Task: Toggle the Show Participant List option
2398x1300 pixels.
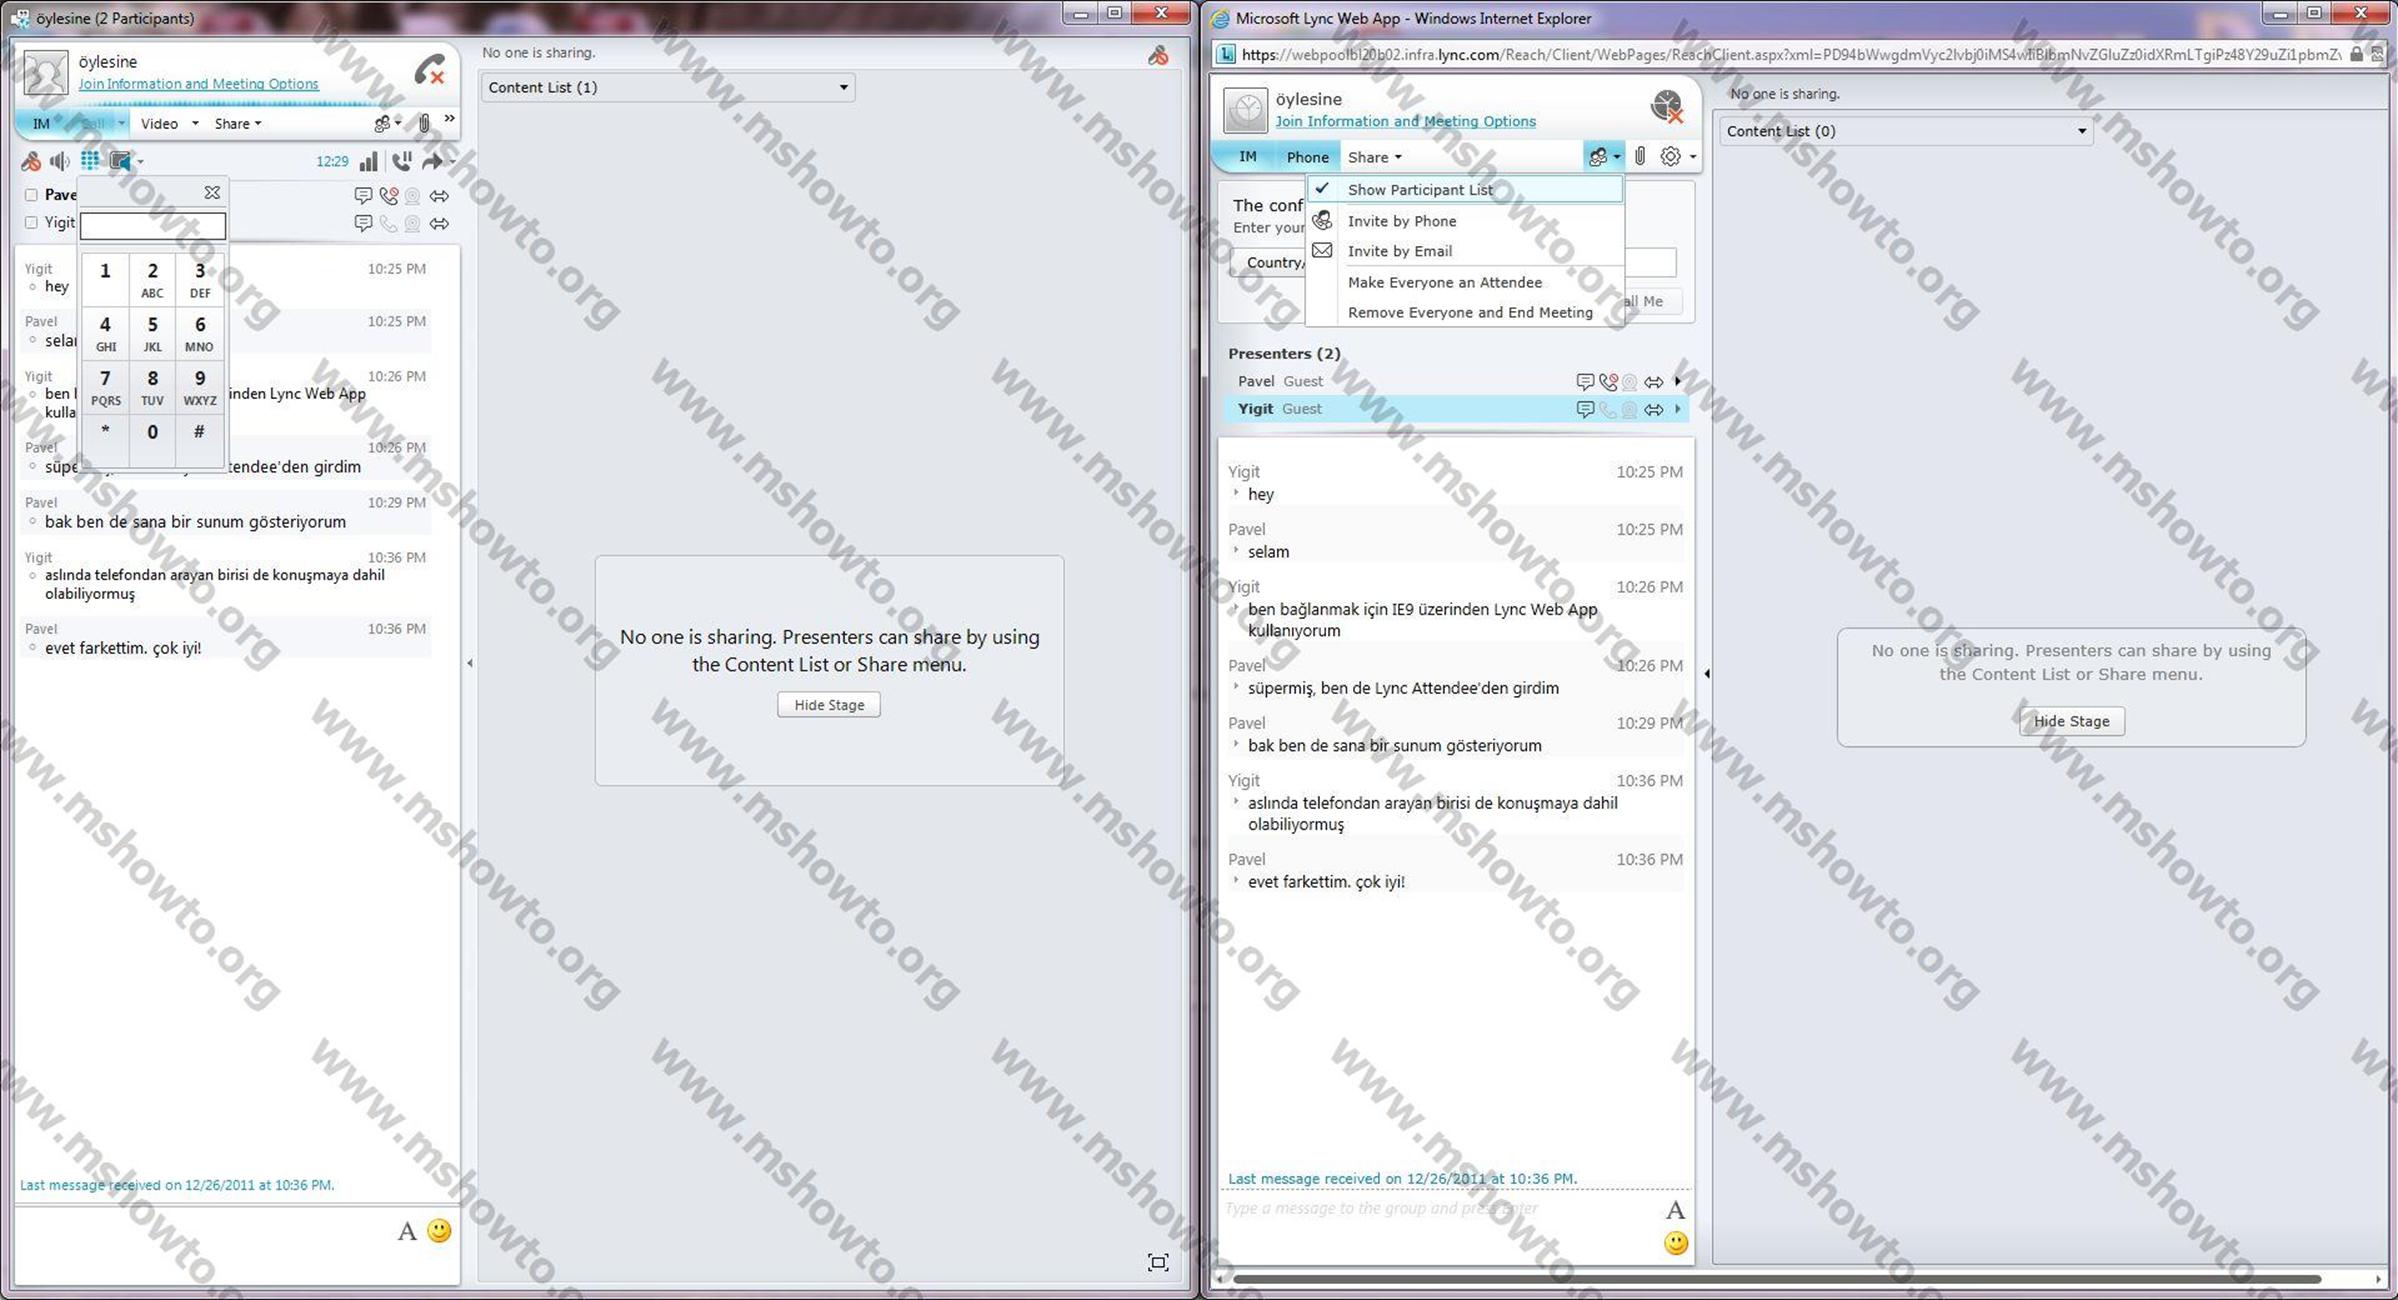Action: [1419, 190]
